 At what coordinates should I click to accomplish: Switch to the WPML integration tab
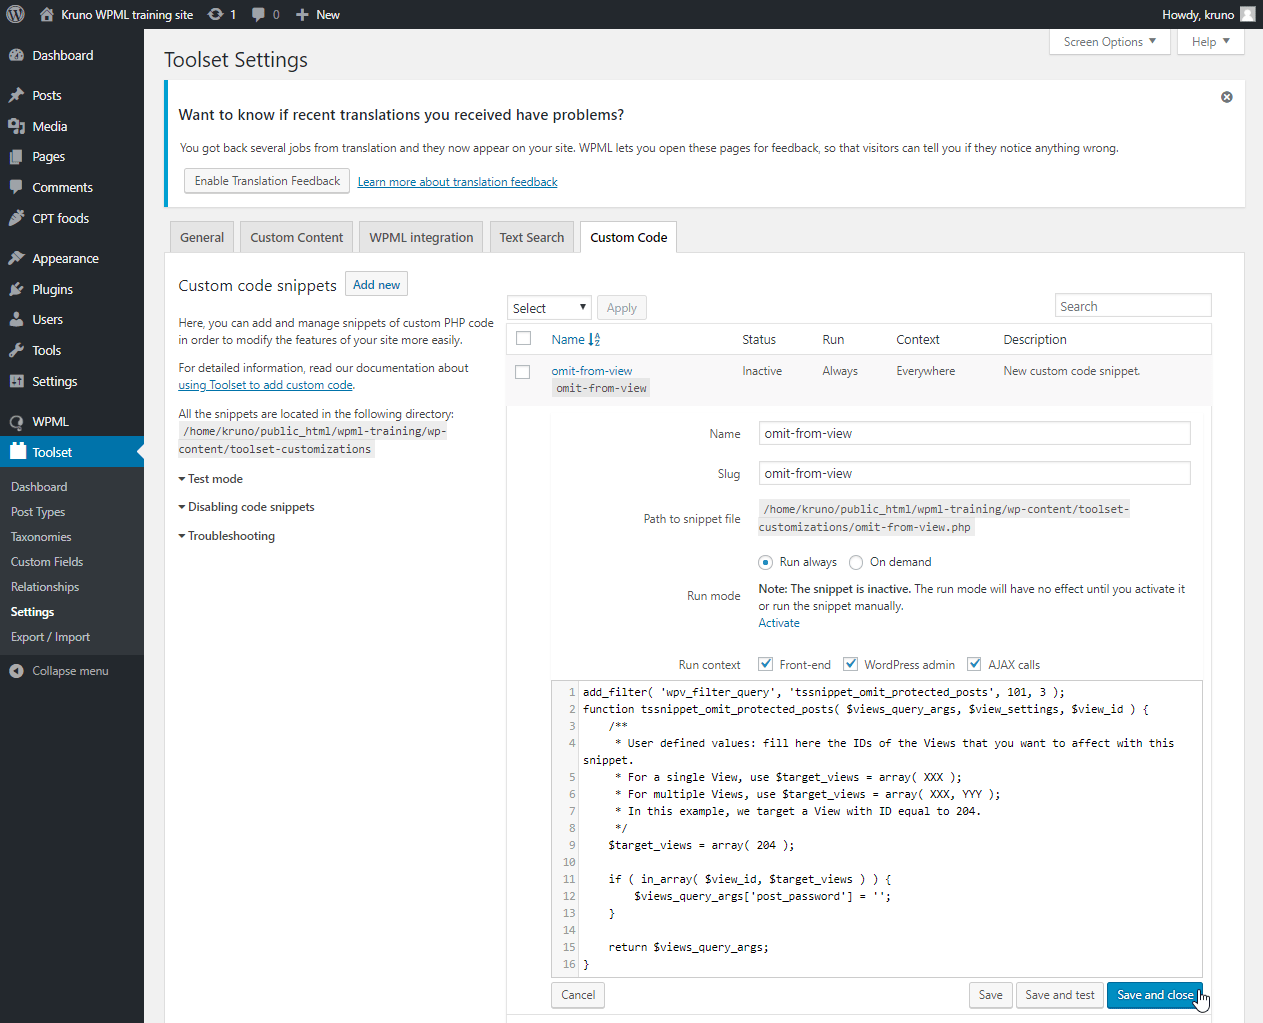pyautogui.click(x=420, y=237)
